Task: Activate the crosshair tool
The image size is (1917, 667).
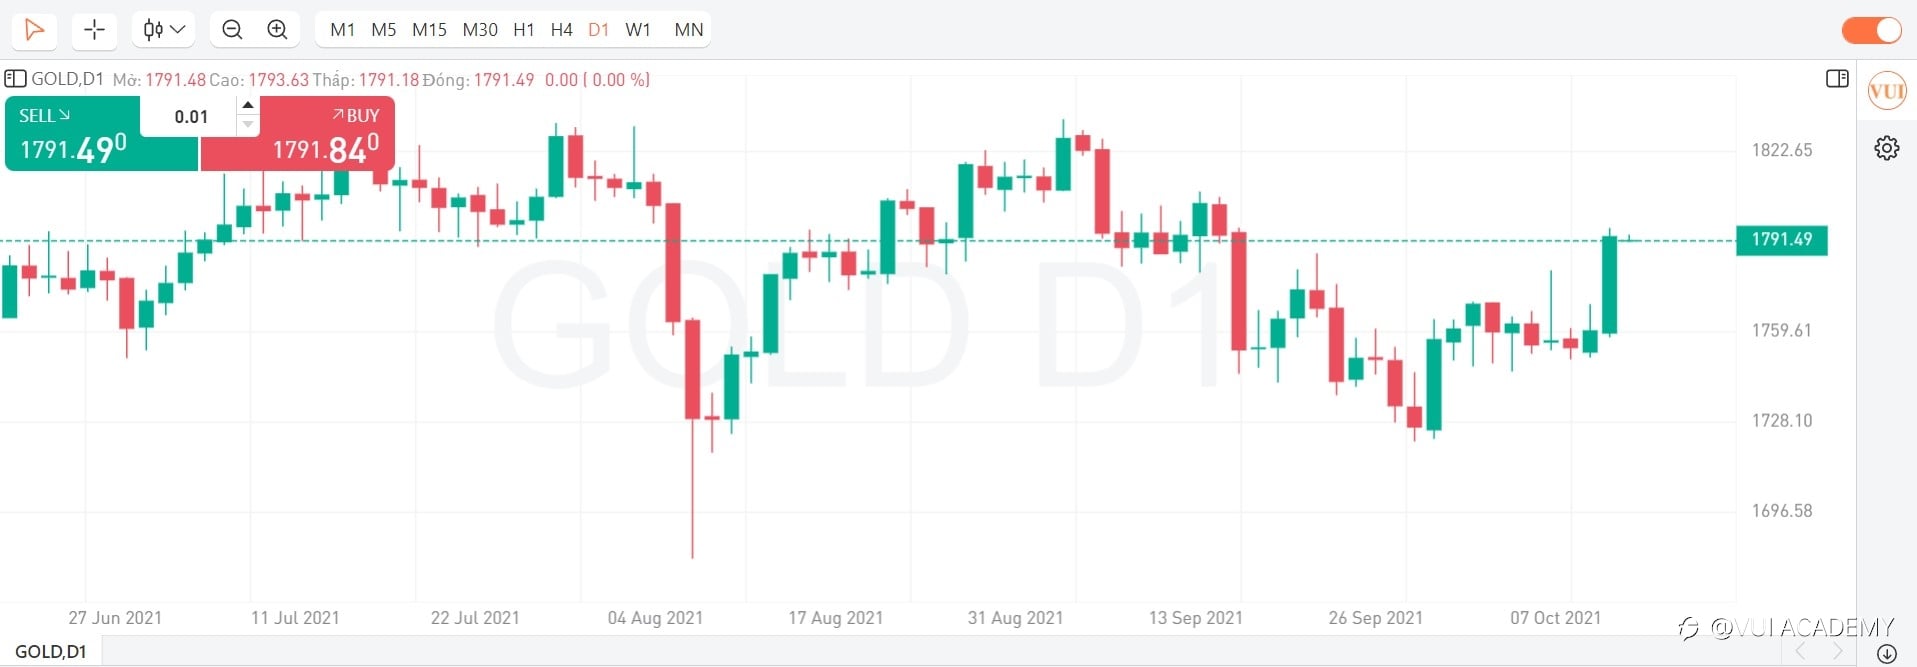Action: (95, 30)
